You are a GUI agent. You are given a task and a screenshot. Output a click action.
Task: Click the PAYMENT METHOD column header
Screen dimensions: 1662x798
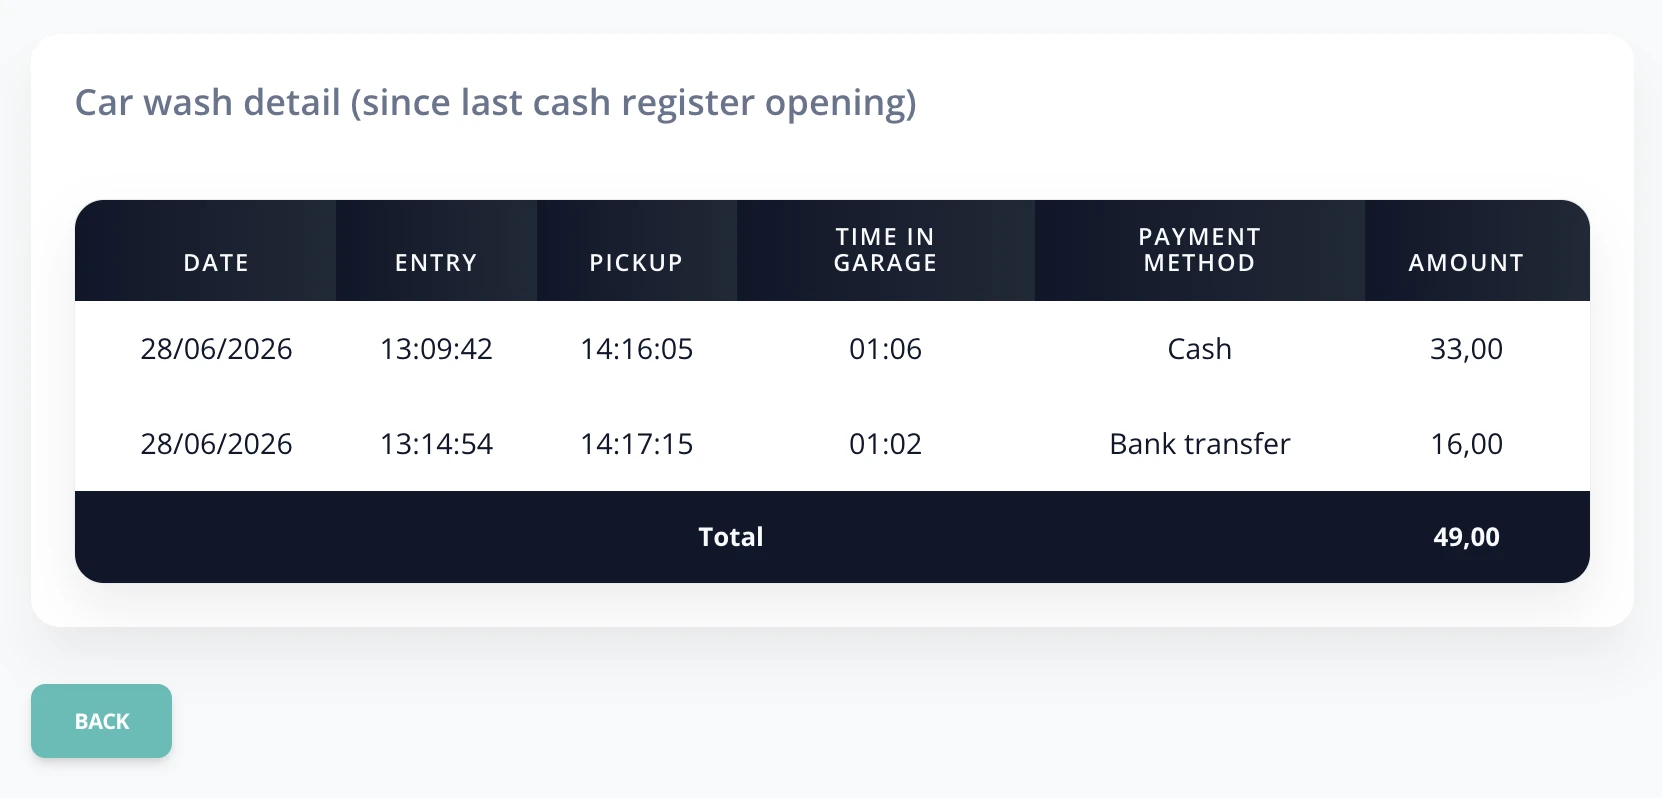(x=1200, y=250)
